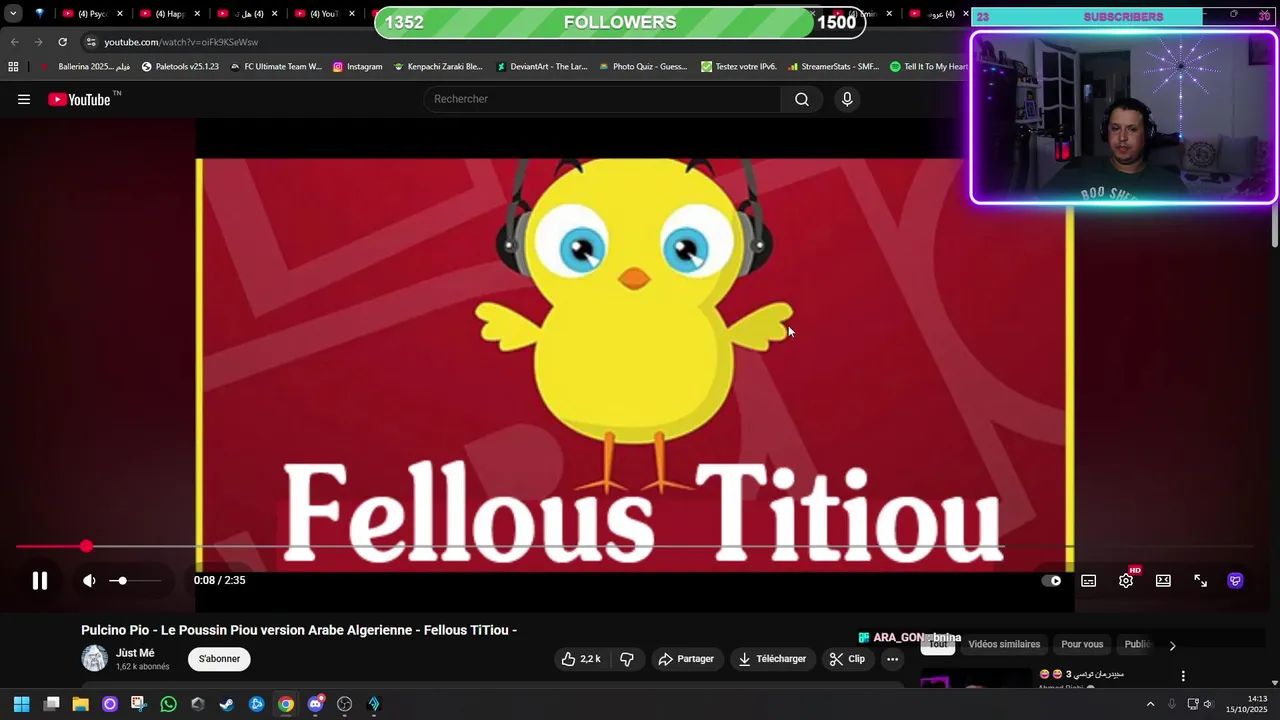Screen dimensions: 1280x720
Task: Close the (4) Psyc... browser tab
Action: pyautogui.click(x=119, y=14)
